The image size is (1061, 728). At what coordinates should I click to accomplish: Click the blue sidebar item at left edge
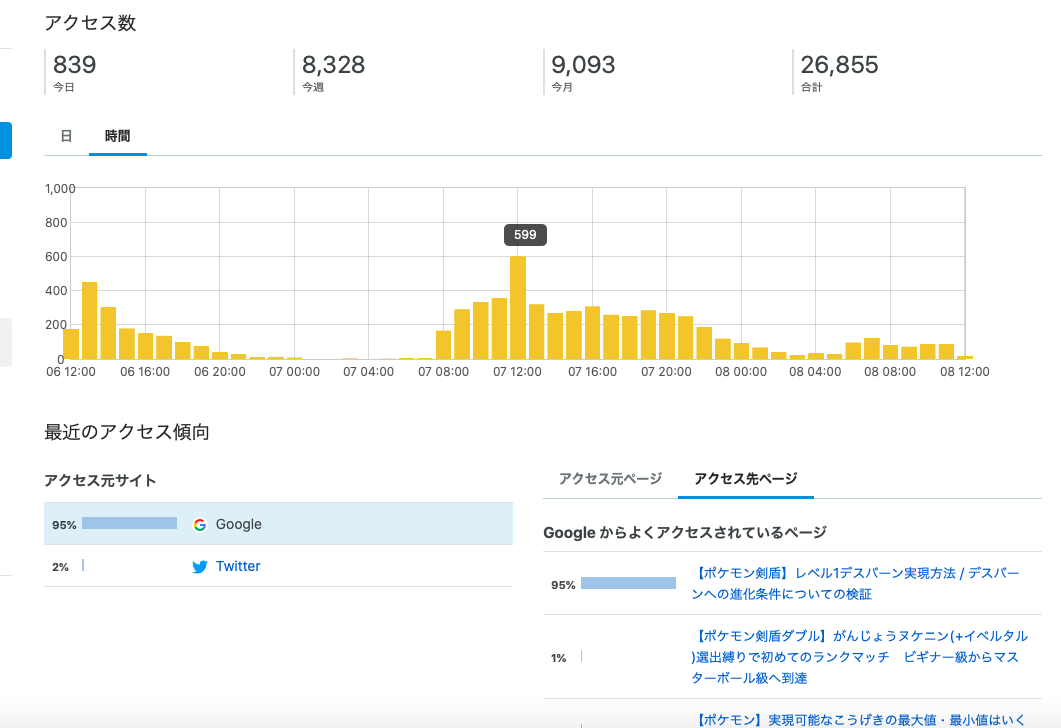pyautogui.click(x=5, y=140)
